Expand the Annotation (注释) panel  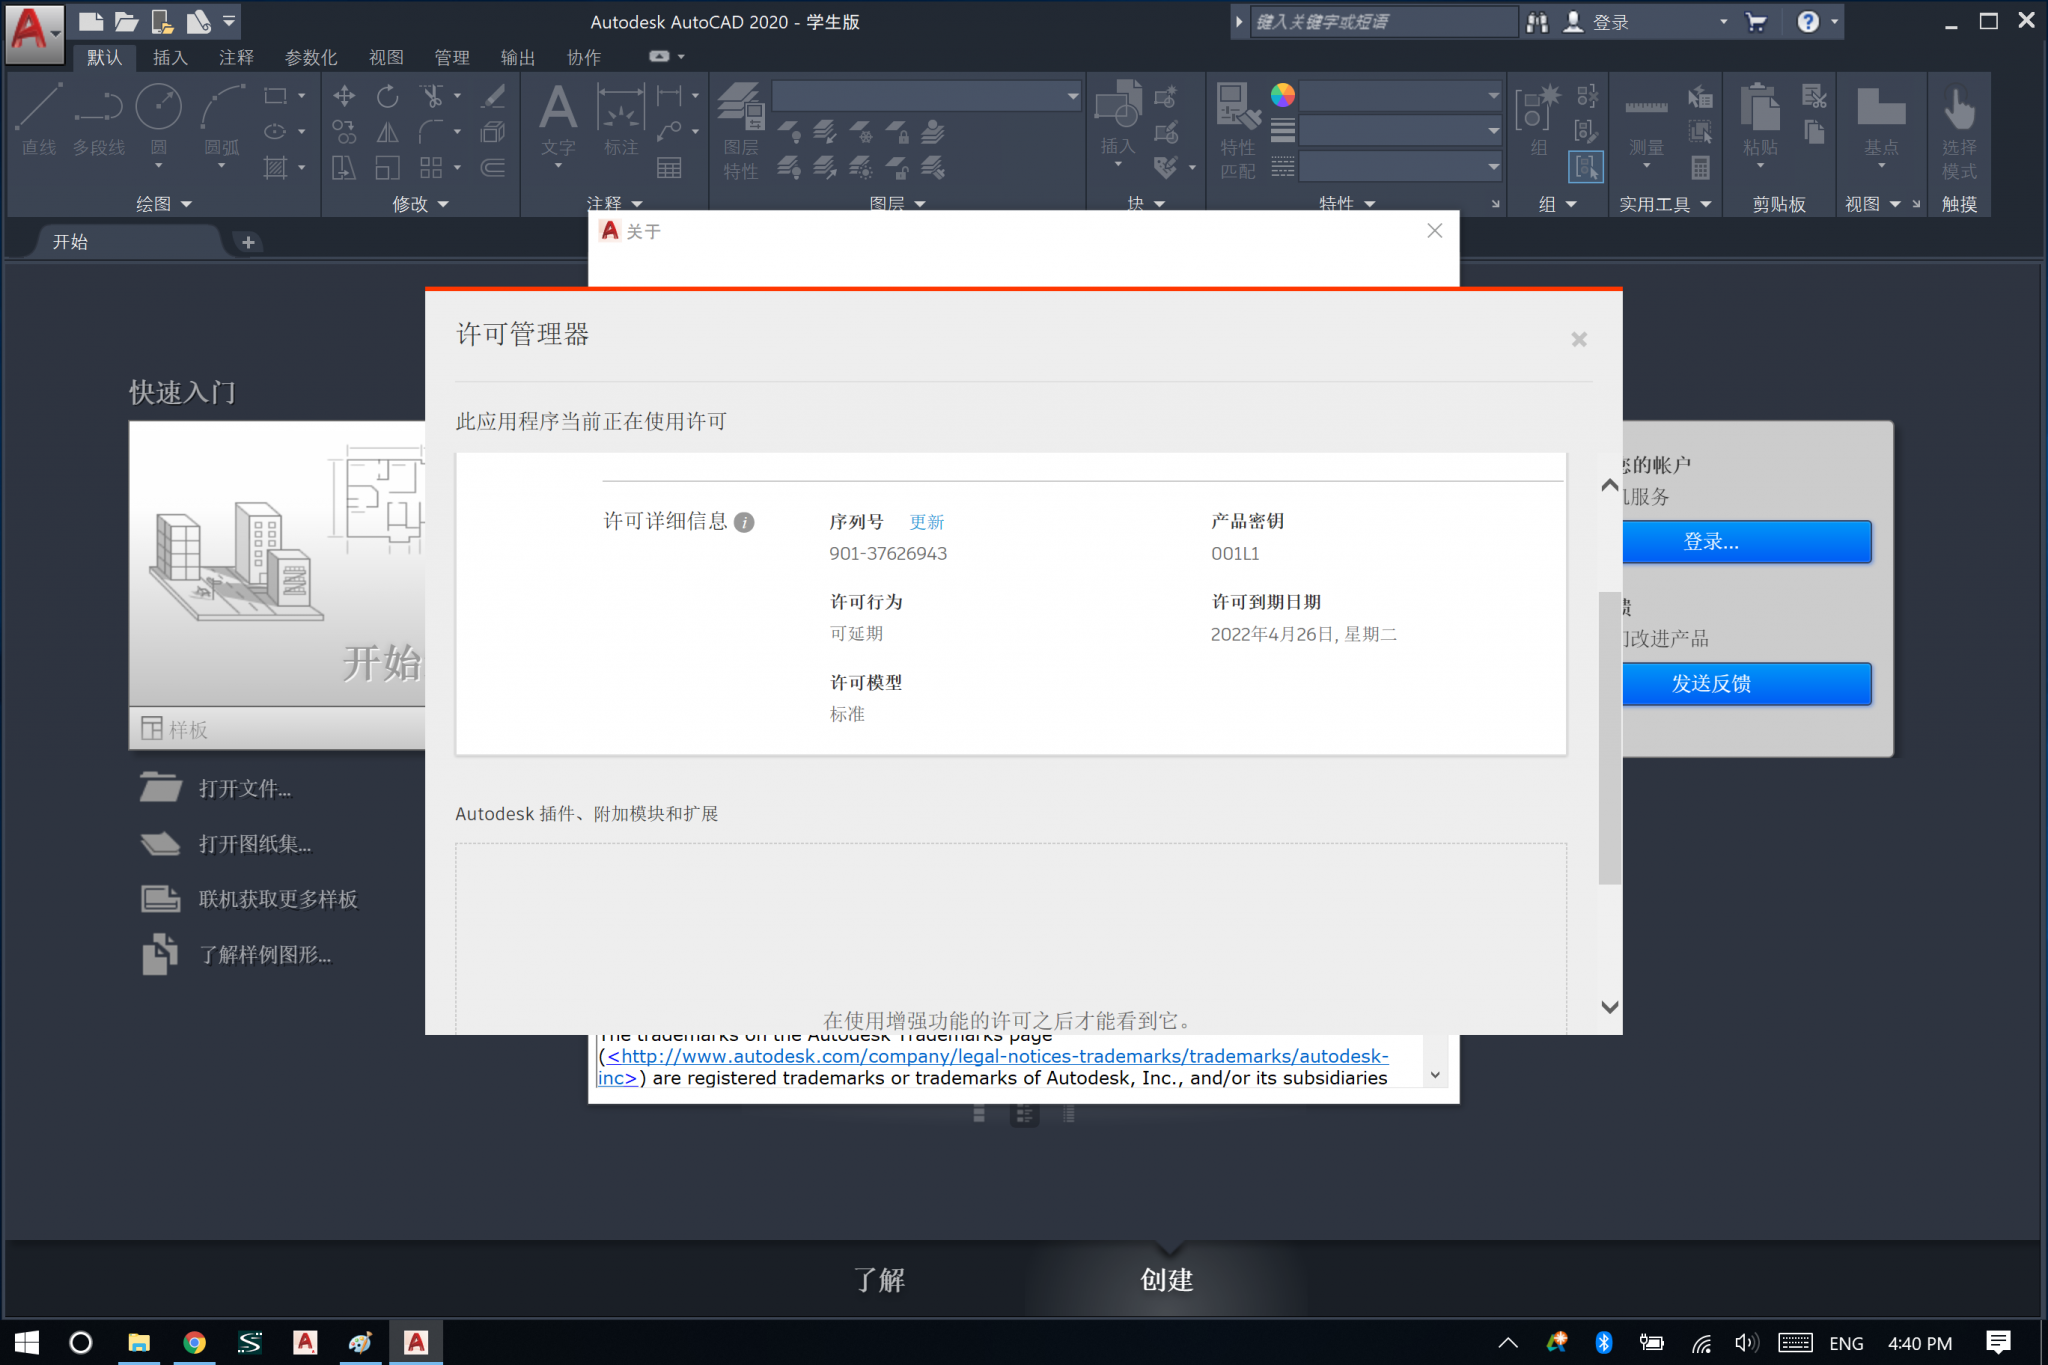(614, 204)
